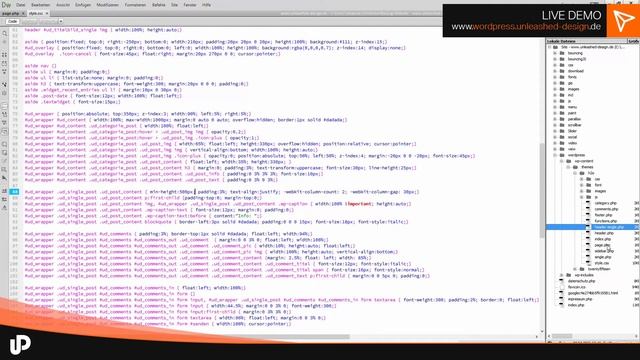The height and width of the screenshot is (360, 640).
Task: Toggle Line Numbers in coding toolbar
Action: pos(4,106)
